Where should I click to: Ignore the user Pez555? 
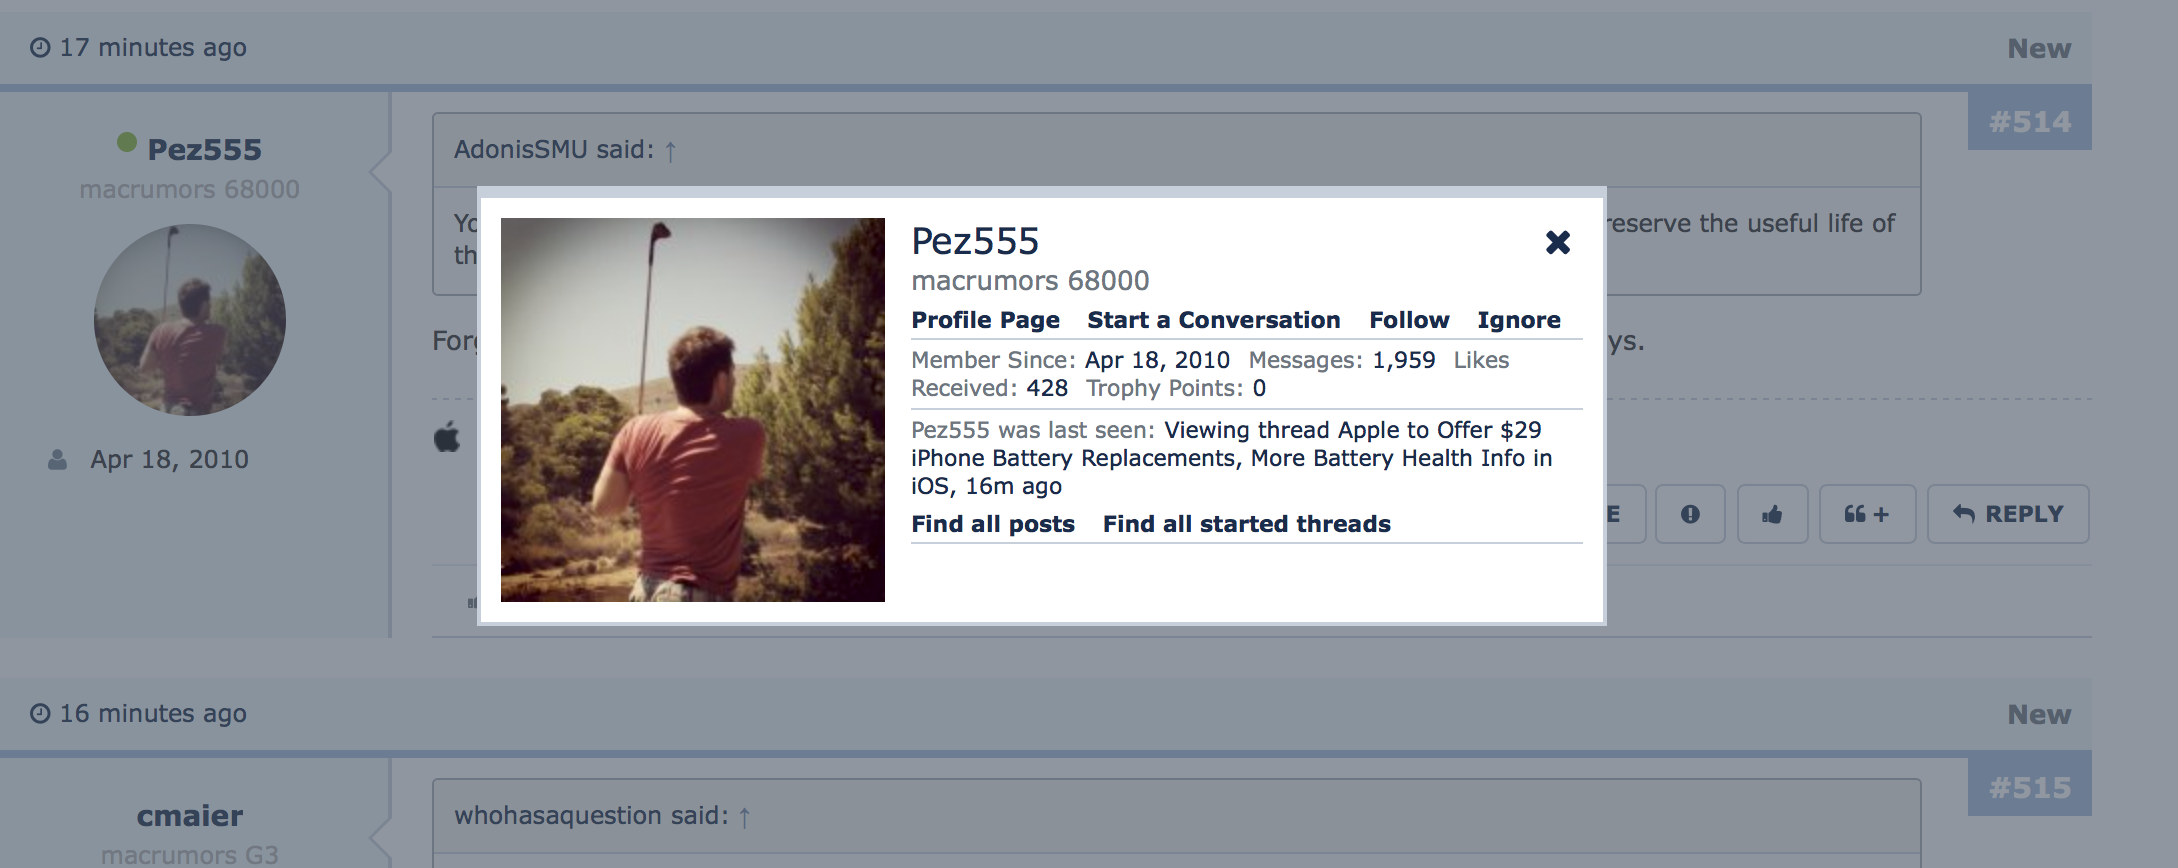1519,320
